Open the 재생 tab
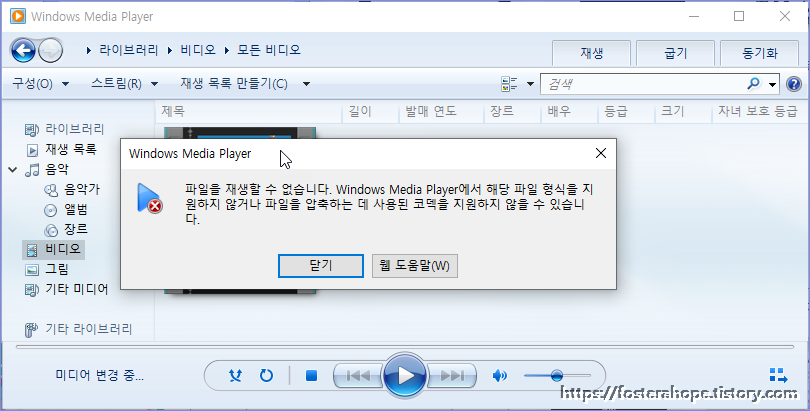The image size is (810, 411). pos(591,53)
